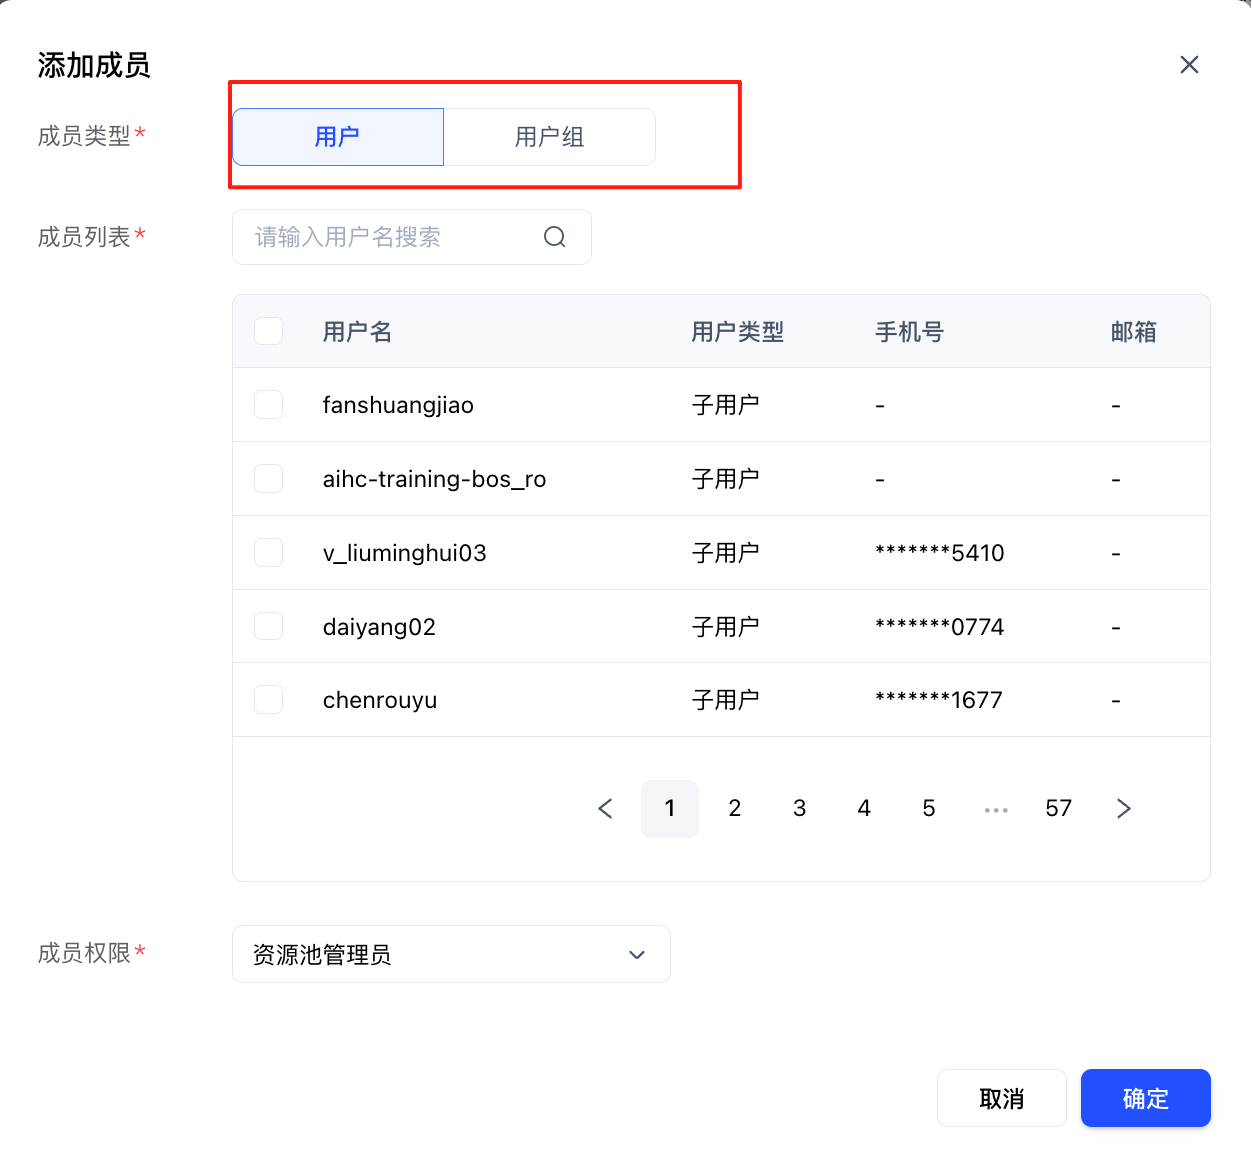
Task: Tick the daiyang02 checkbox
Action: pyautogui.click(x=269, y=627)
